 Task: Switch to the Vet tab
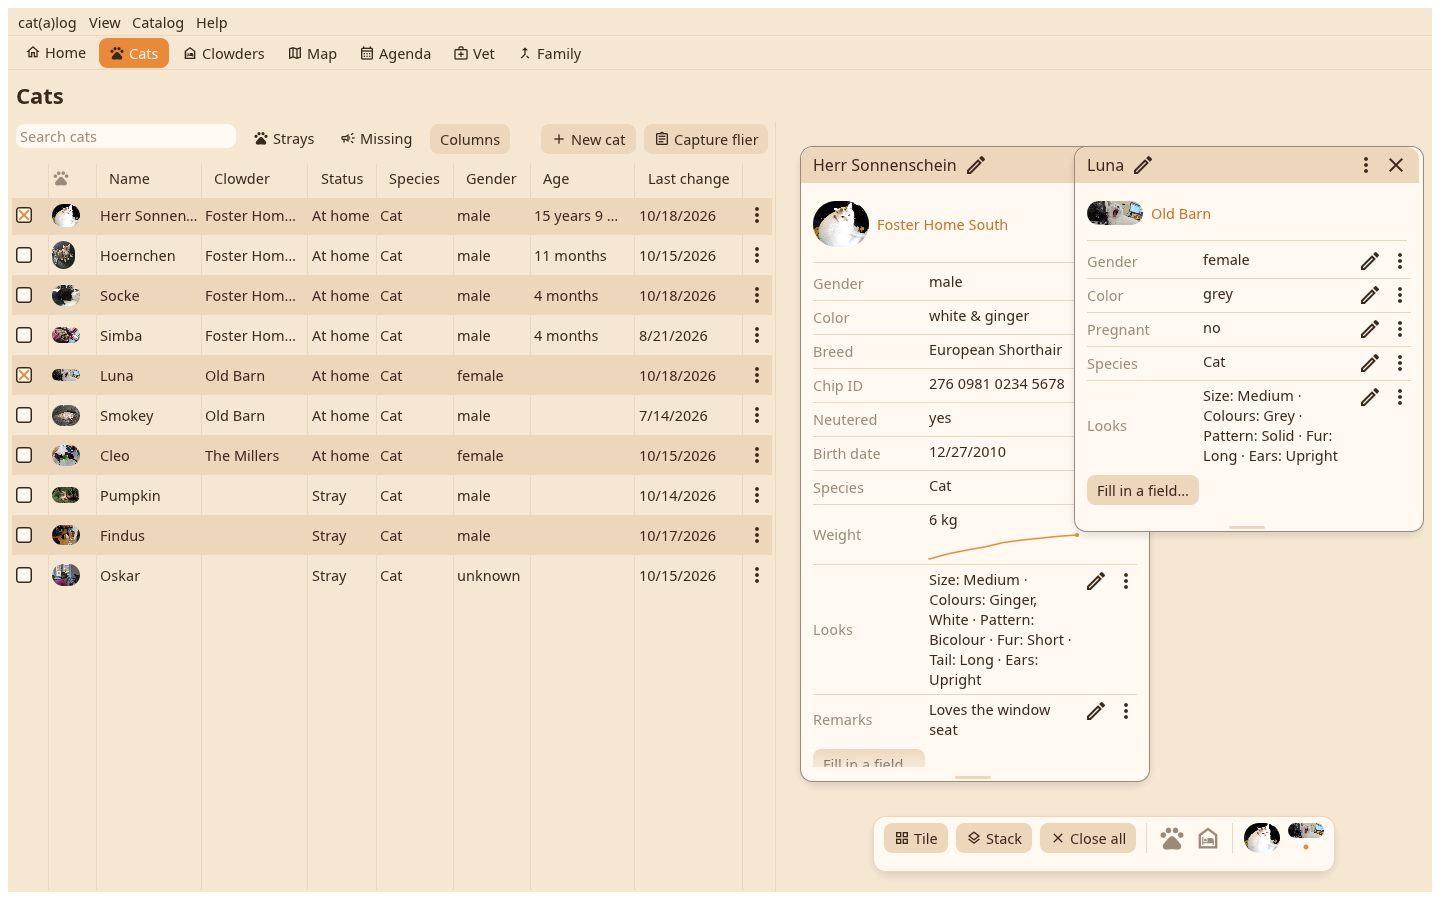coord(474,53)
